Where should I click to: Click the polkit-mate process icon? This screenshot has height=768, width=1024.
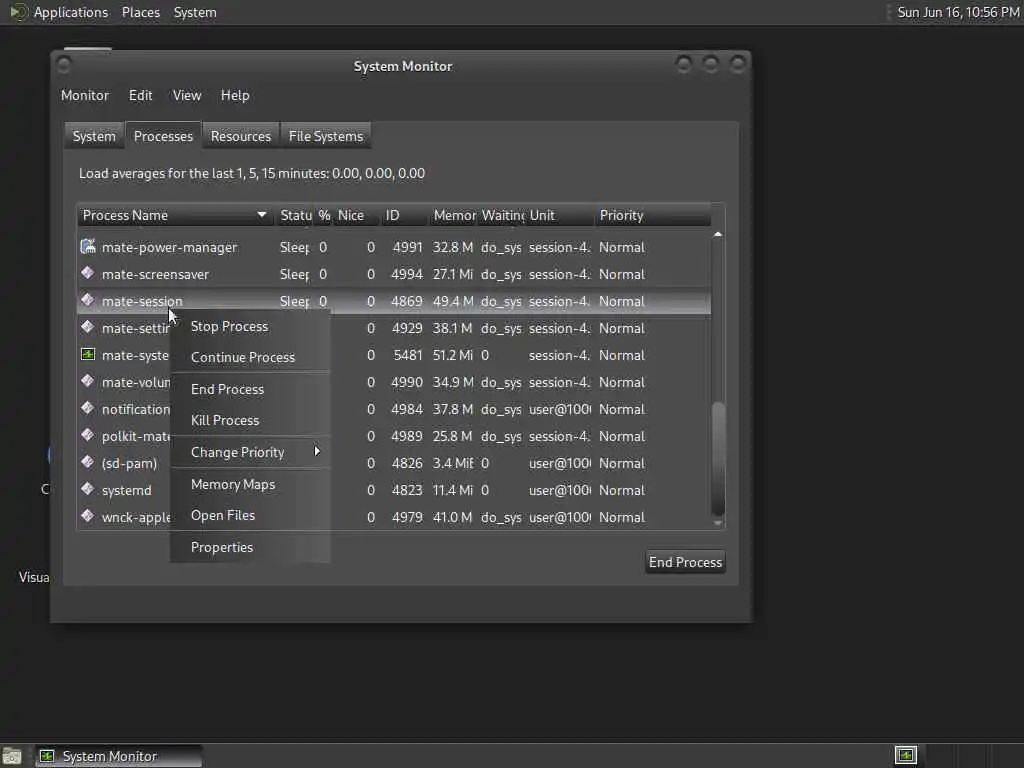point(88,435)
